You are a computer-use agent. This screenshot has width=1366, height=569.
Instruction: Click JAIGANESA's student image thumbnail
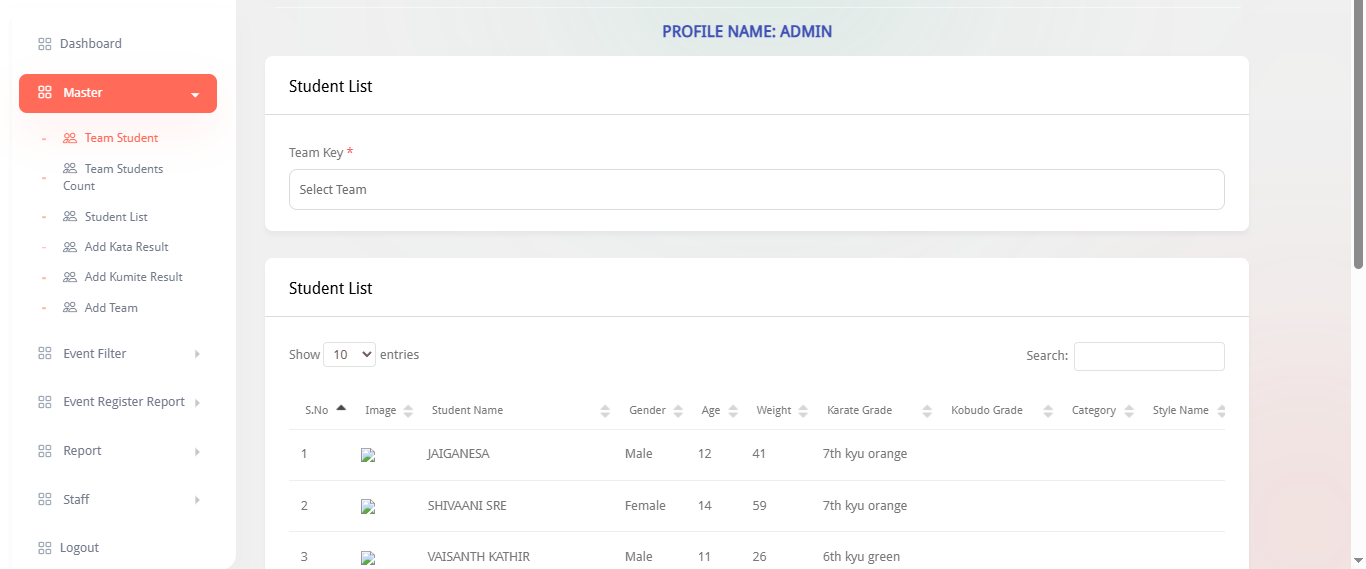pyautogui.click(x=368, y=455)
